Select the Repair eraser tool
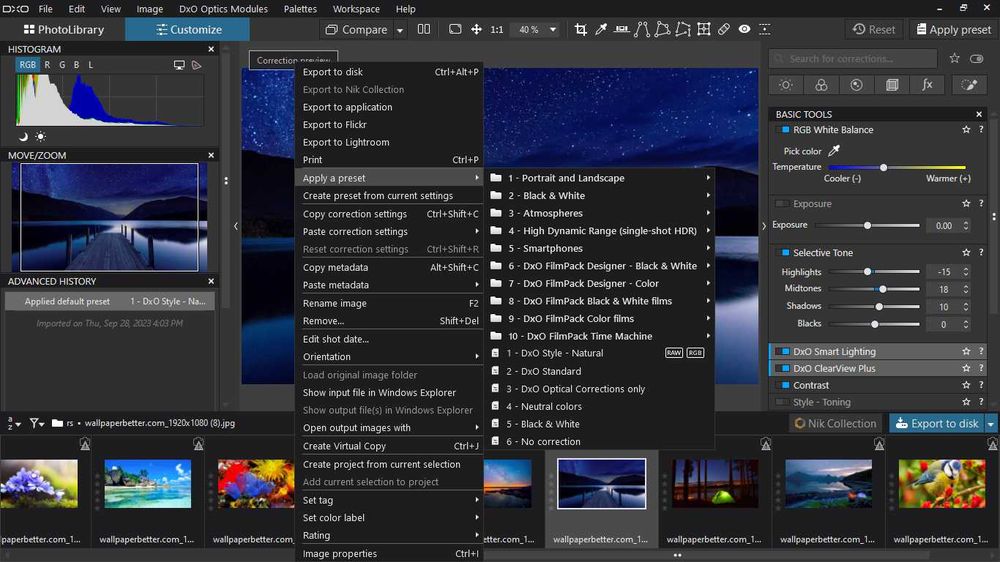 coord(724,30)
